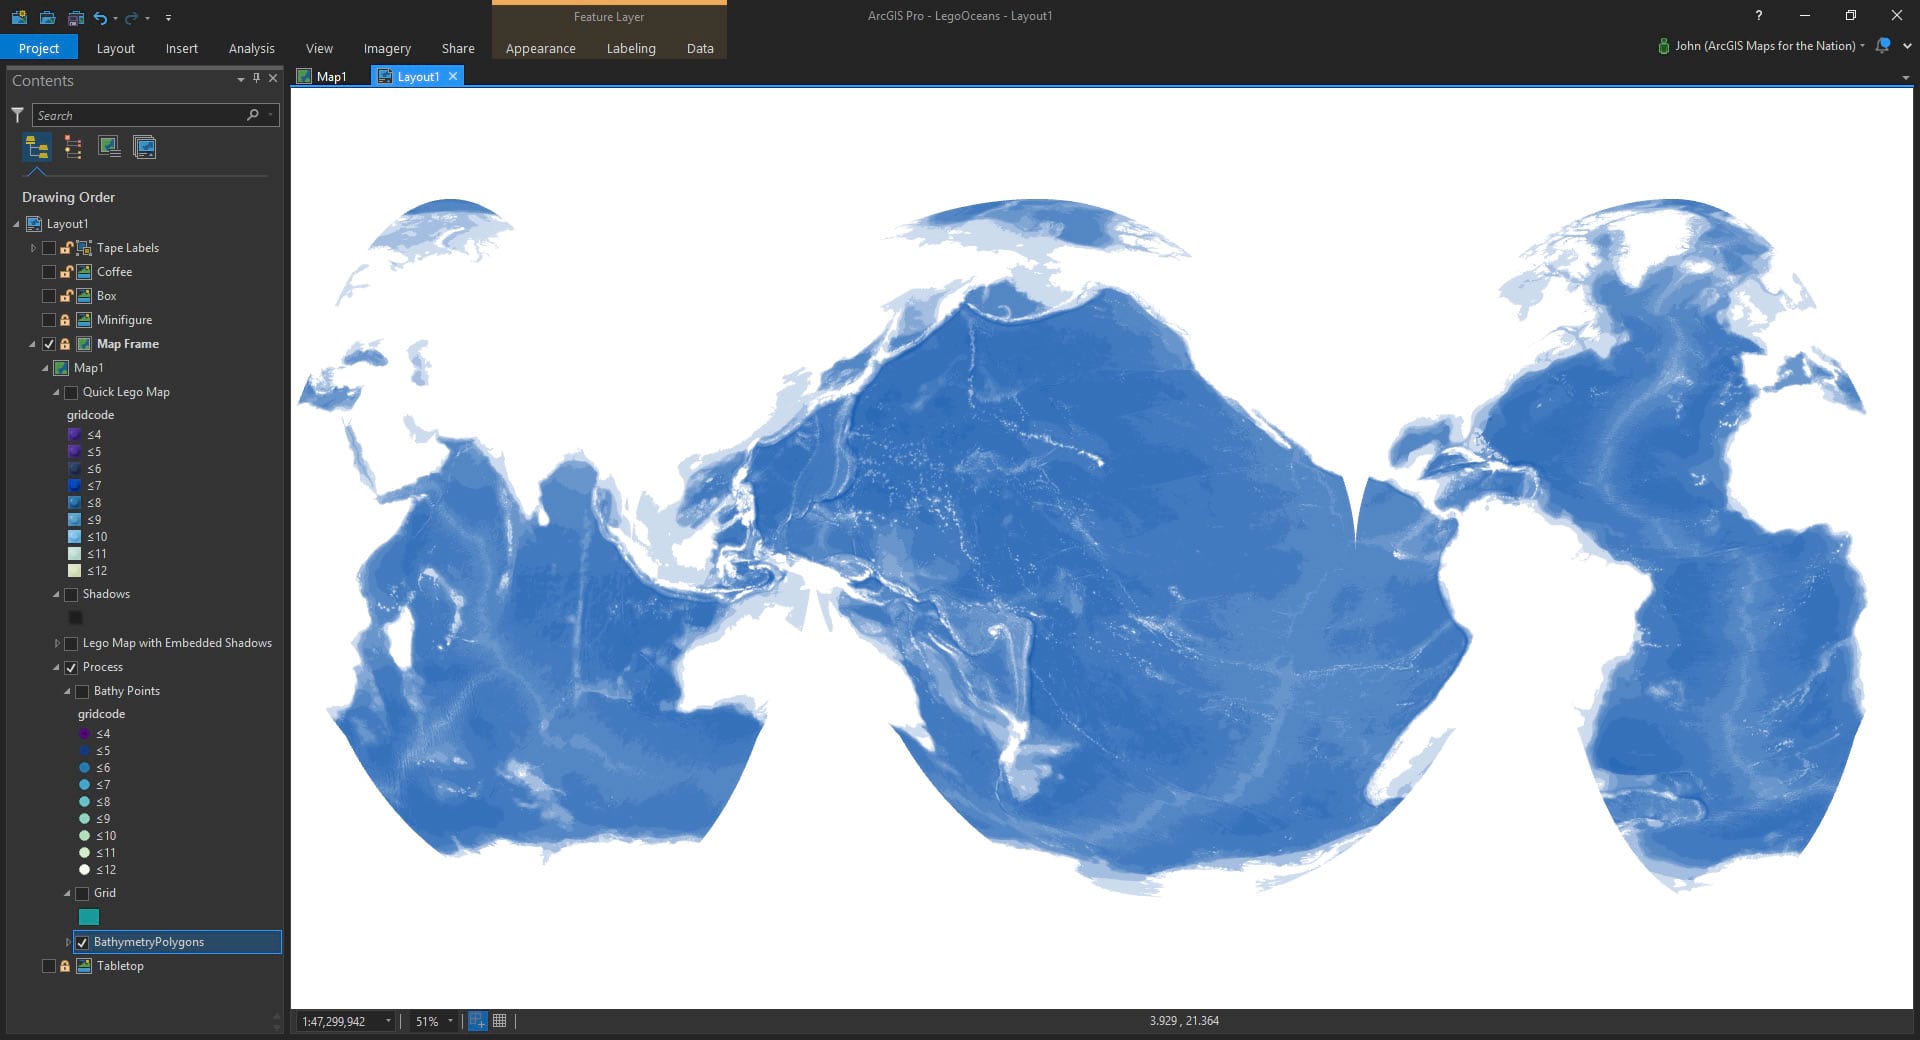Collapse the Process group layer
1920x1040 pixels.
[56, 667]
